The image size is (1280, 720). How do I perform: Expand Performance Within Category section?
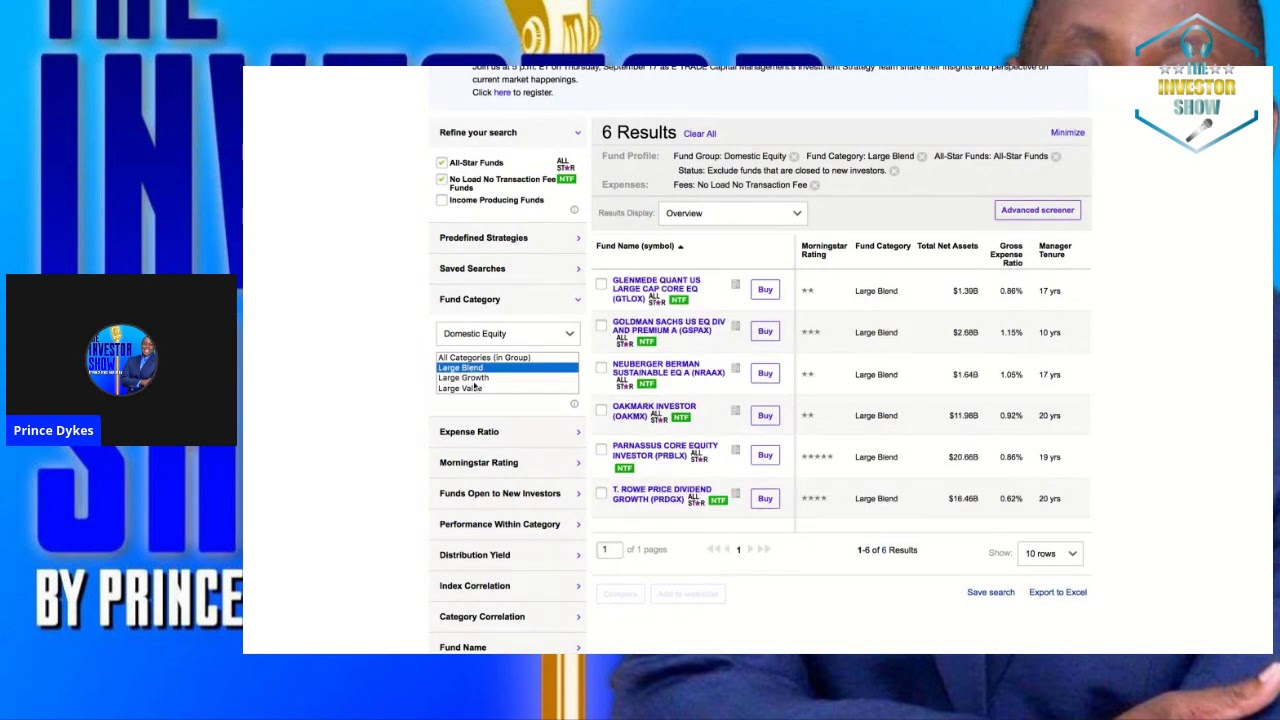point(509,524)
